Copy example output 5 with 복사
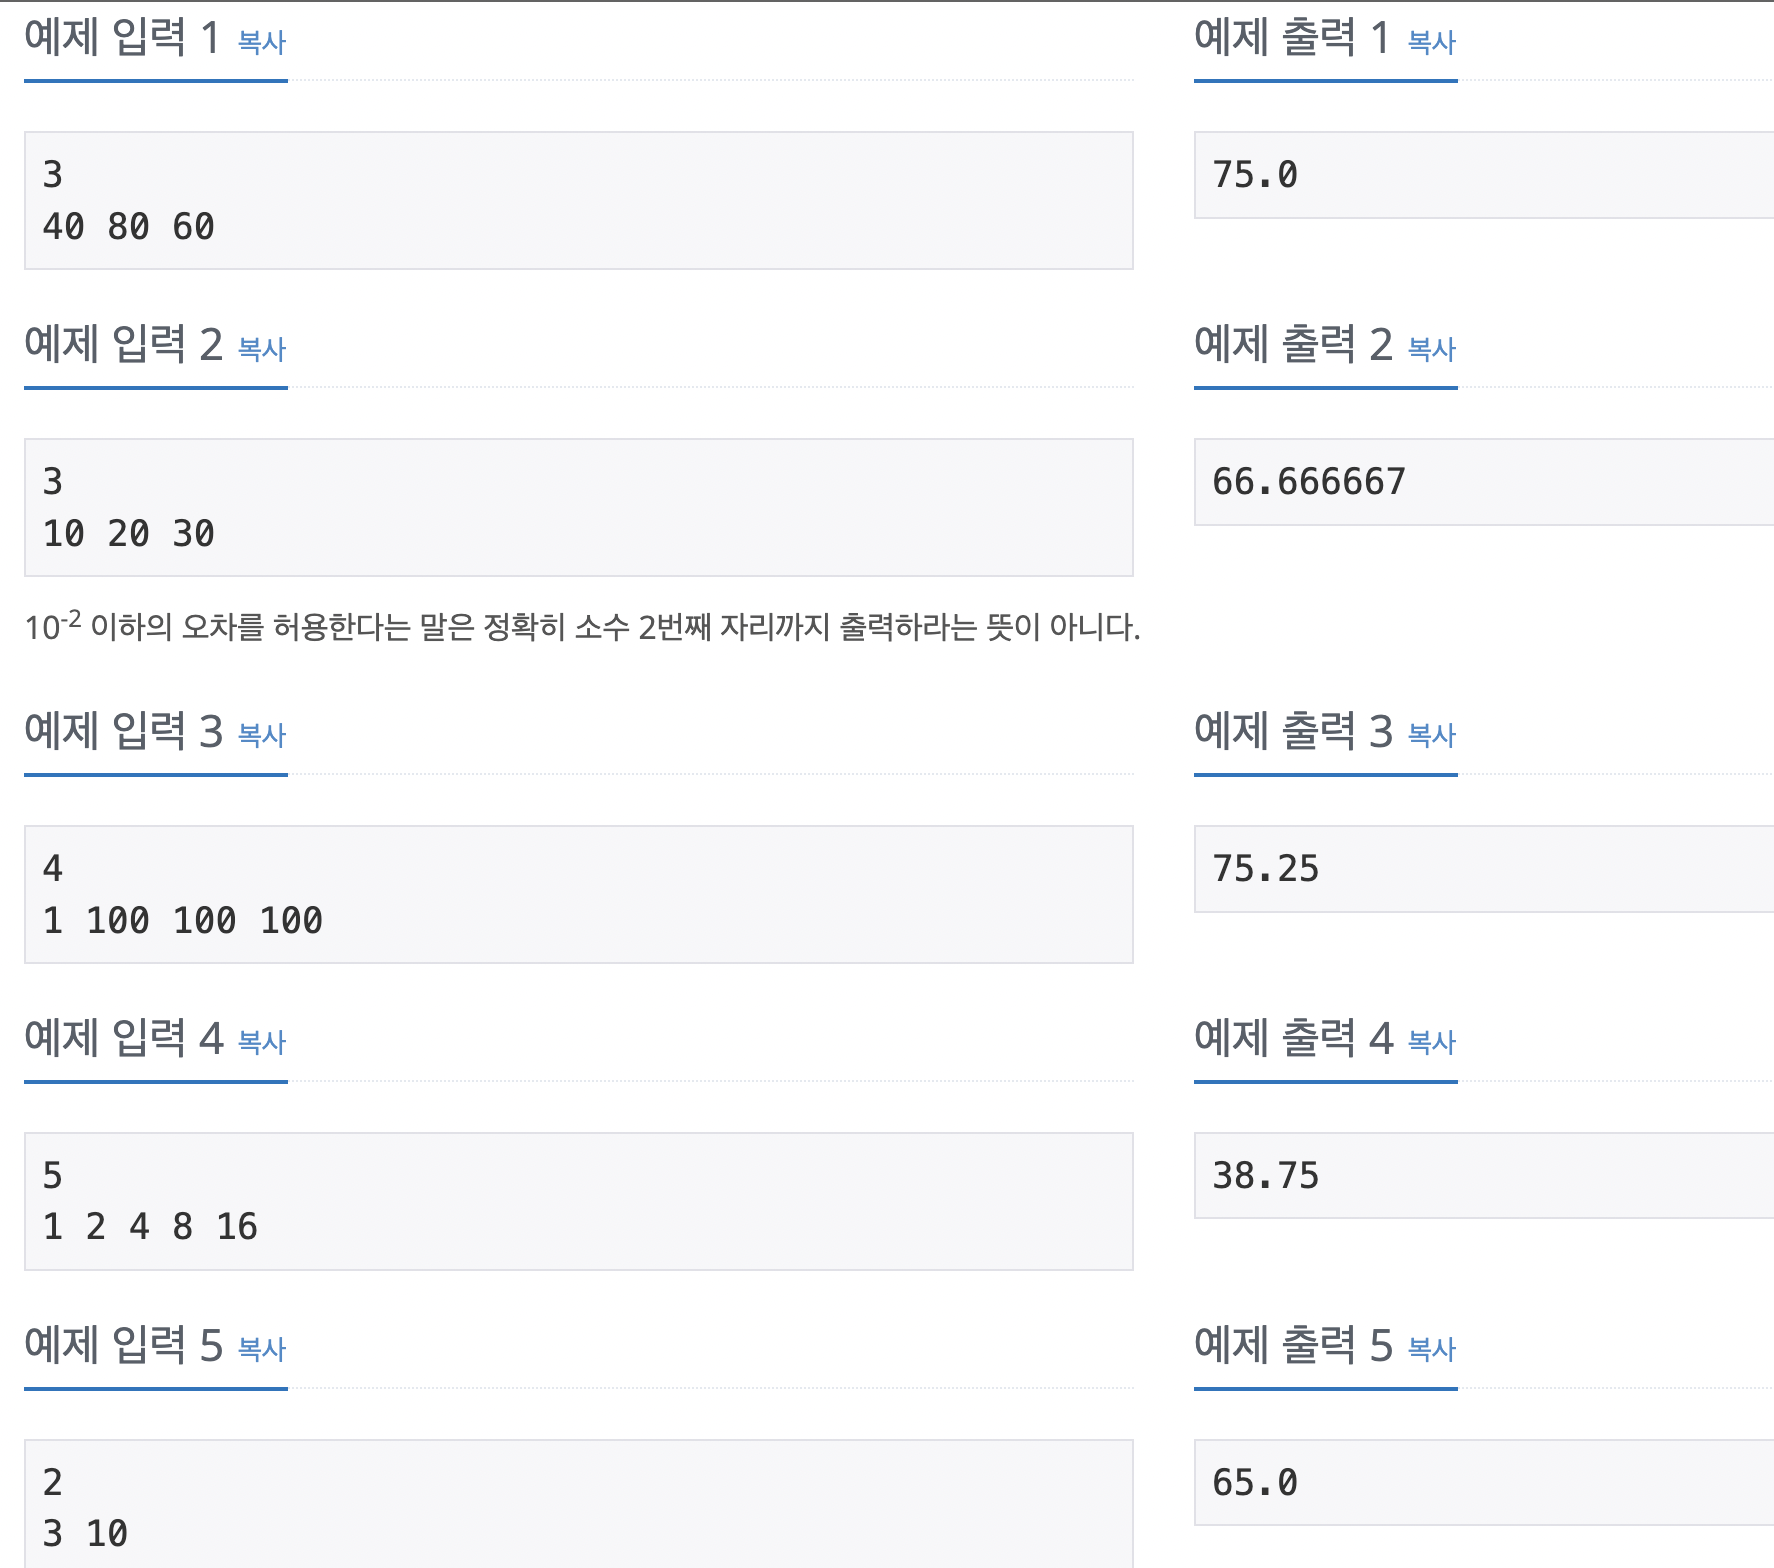The height and width of the screenshot is (1568, 1774). point(1432,1350)
